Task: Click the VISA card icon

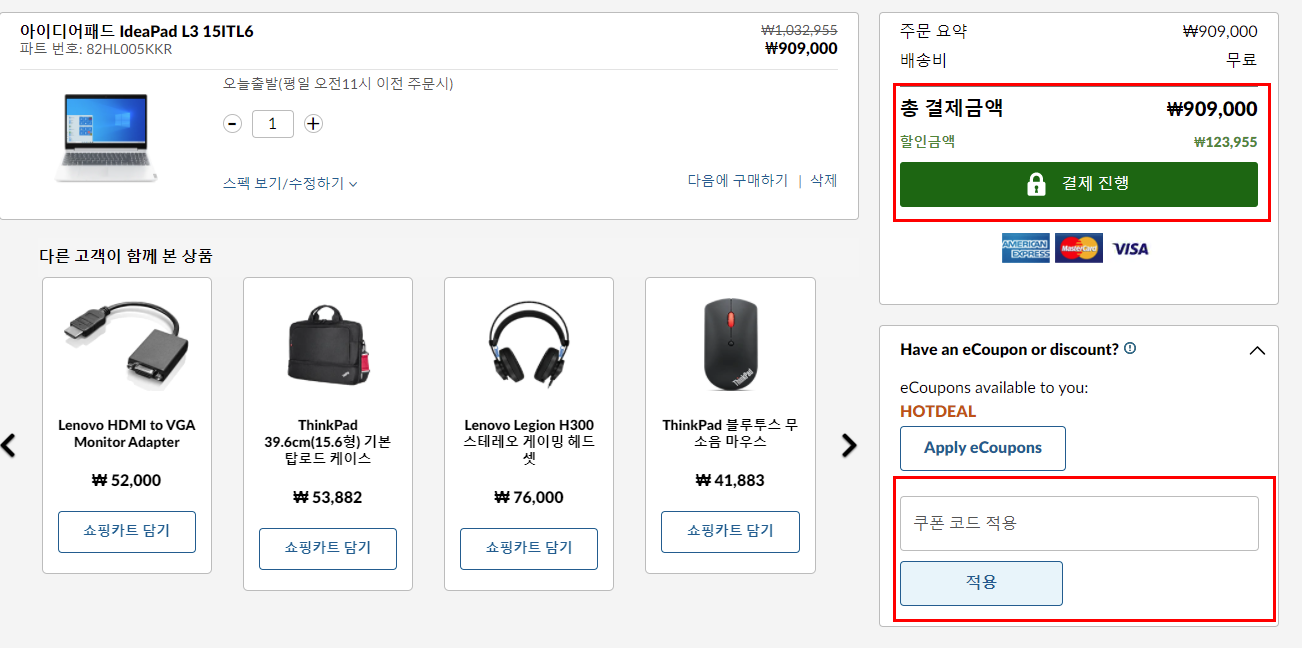Action: (x=1130, y=249)
